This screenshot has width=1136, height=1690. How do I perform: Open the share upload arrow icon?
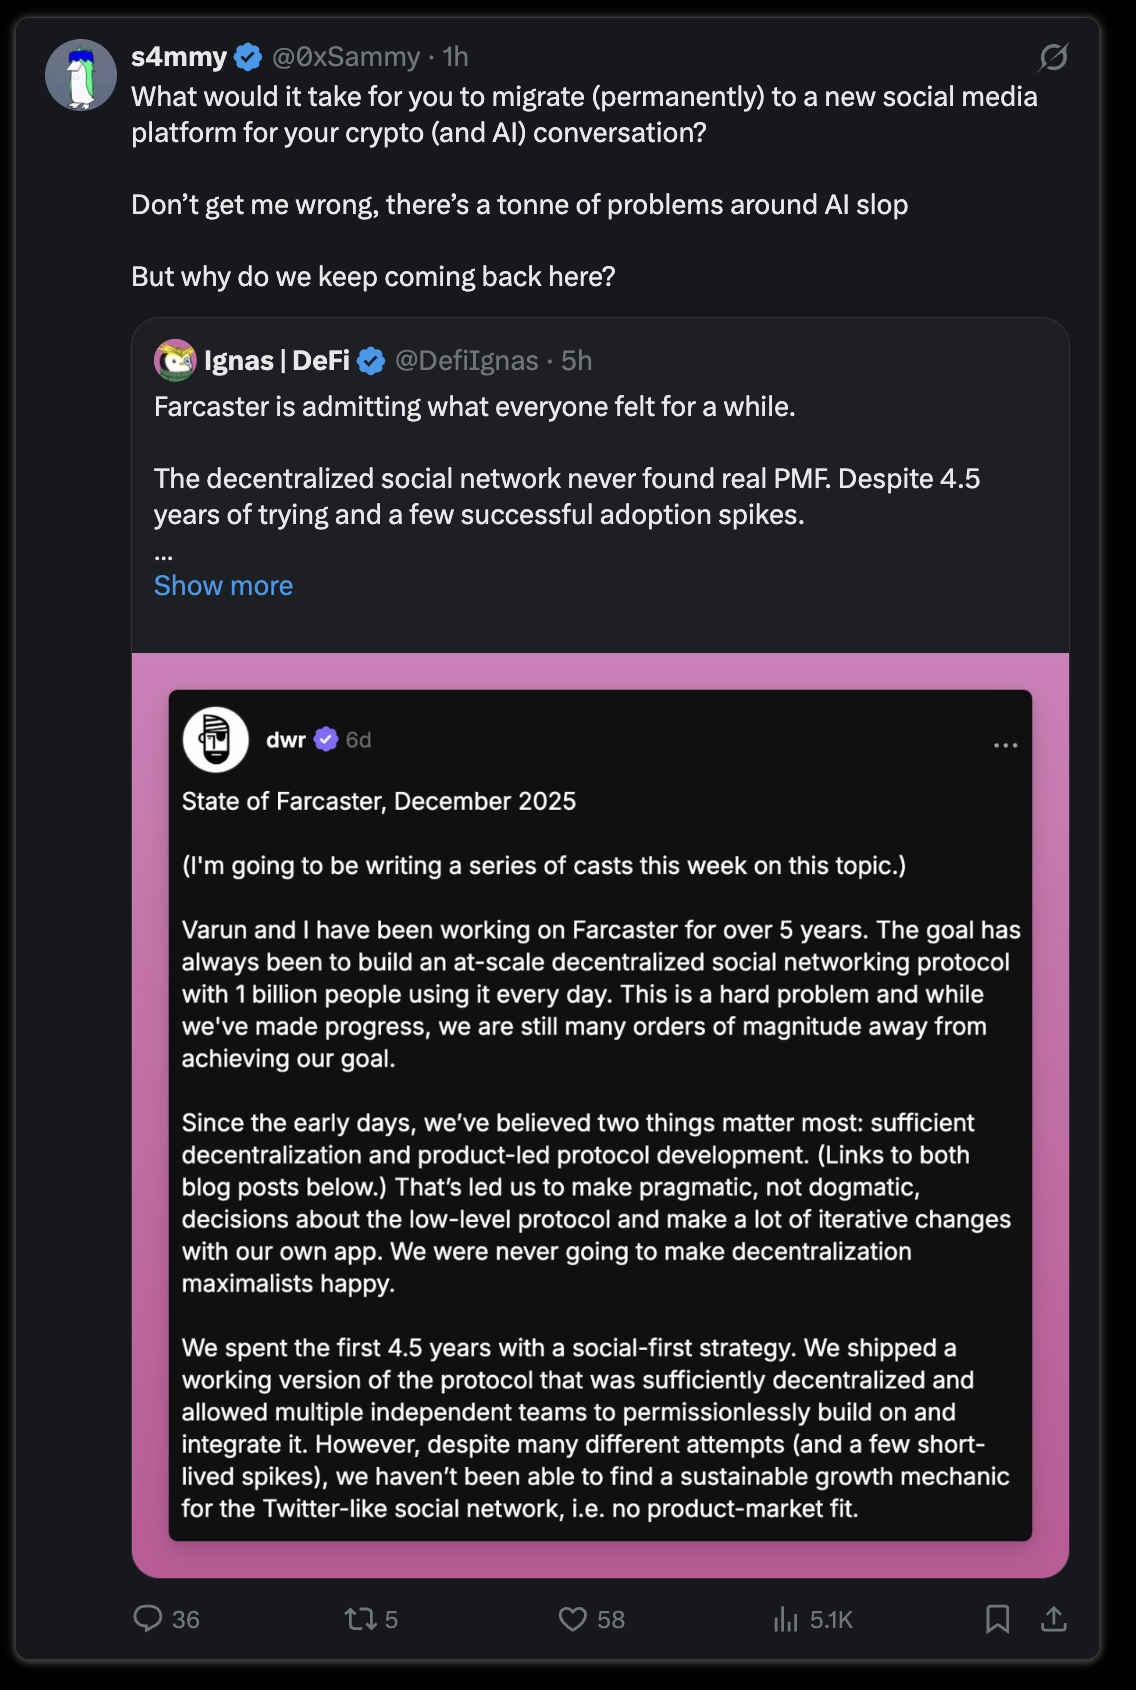pos(1054,1618)
